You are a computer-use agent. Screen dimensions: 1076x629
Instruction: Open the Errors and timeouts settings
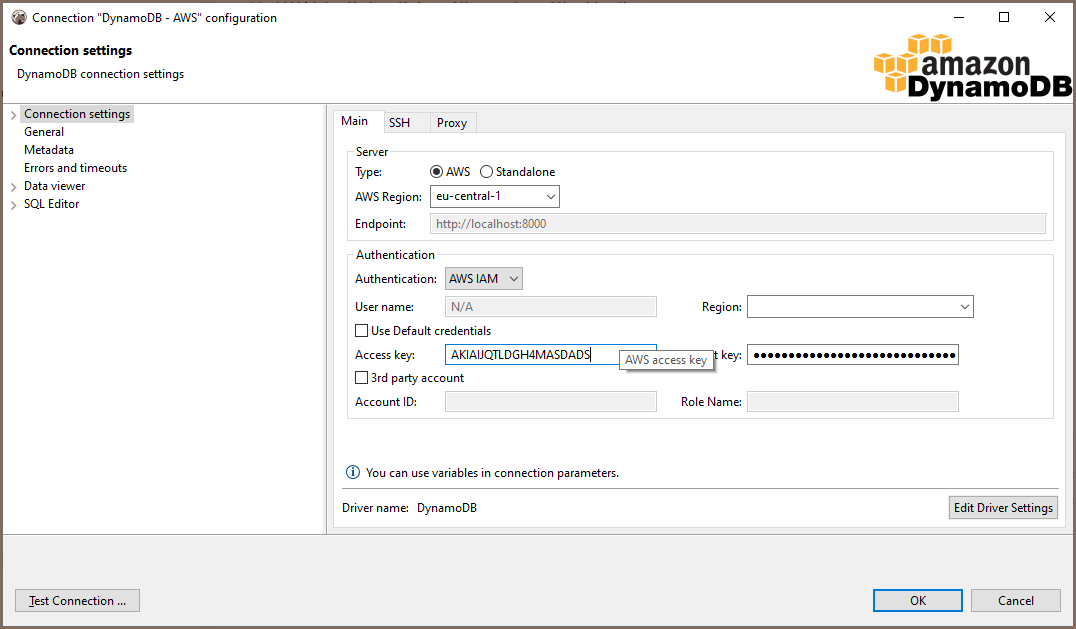pos(75,167)
